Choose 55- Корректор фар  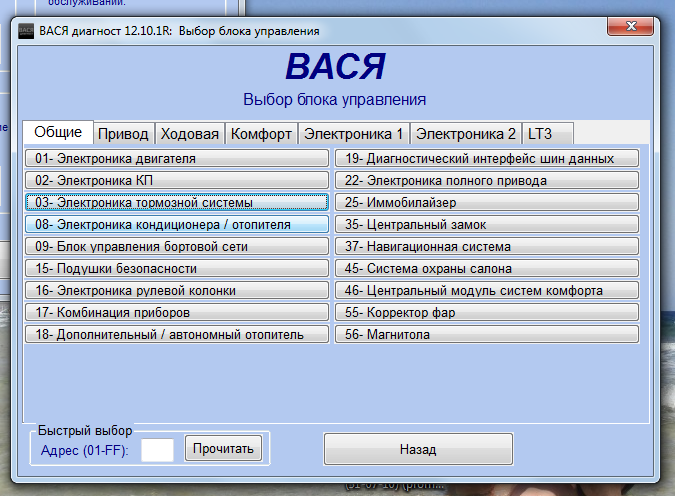click(x=487, y=312)
